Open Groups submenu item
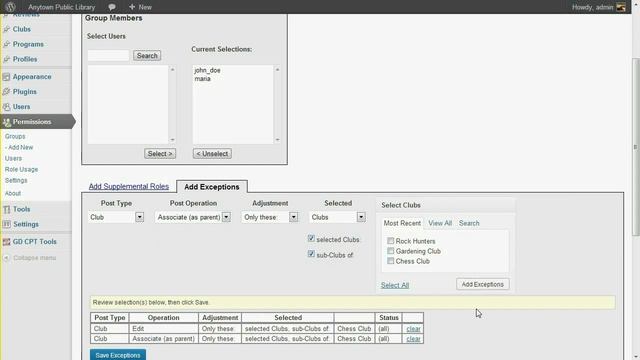Screen dimensions: 640x360 click(15, 136)
